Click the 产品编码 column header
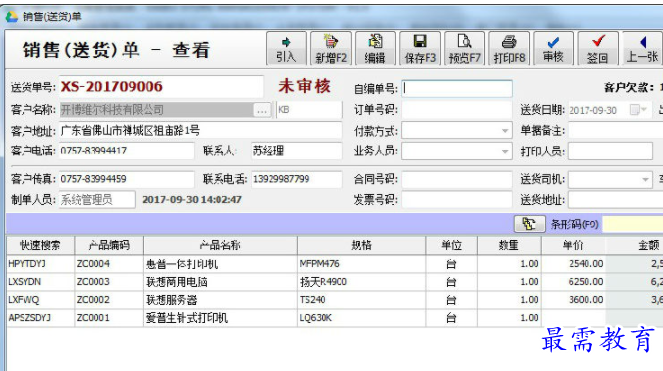The image size is (663, 371). pos(109,245)
